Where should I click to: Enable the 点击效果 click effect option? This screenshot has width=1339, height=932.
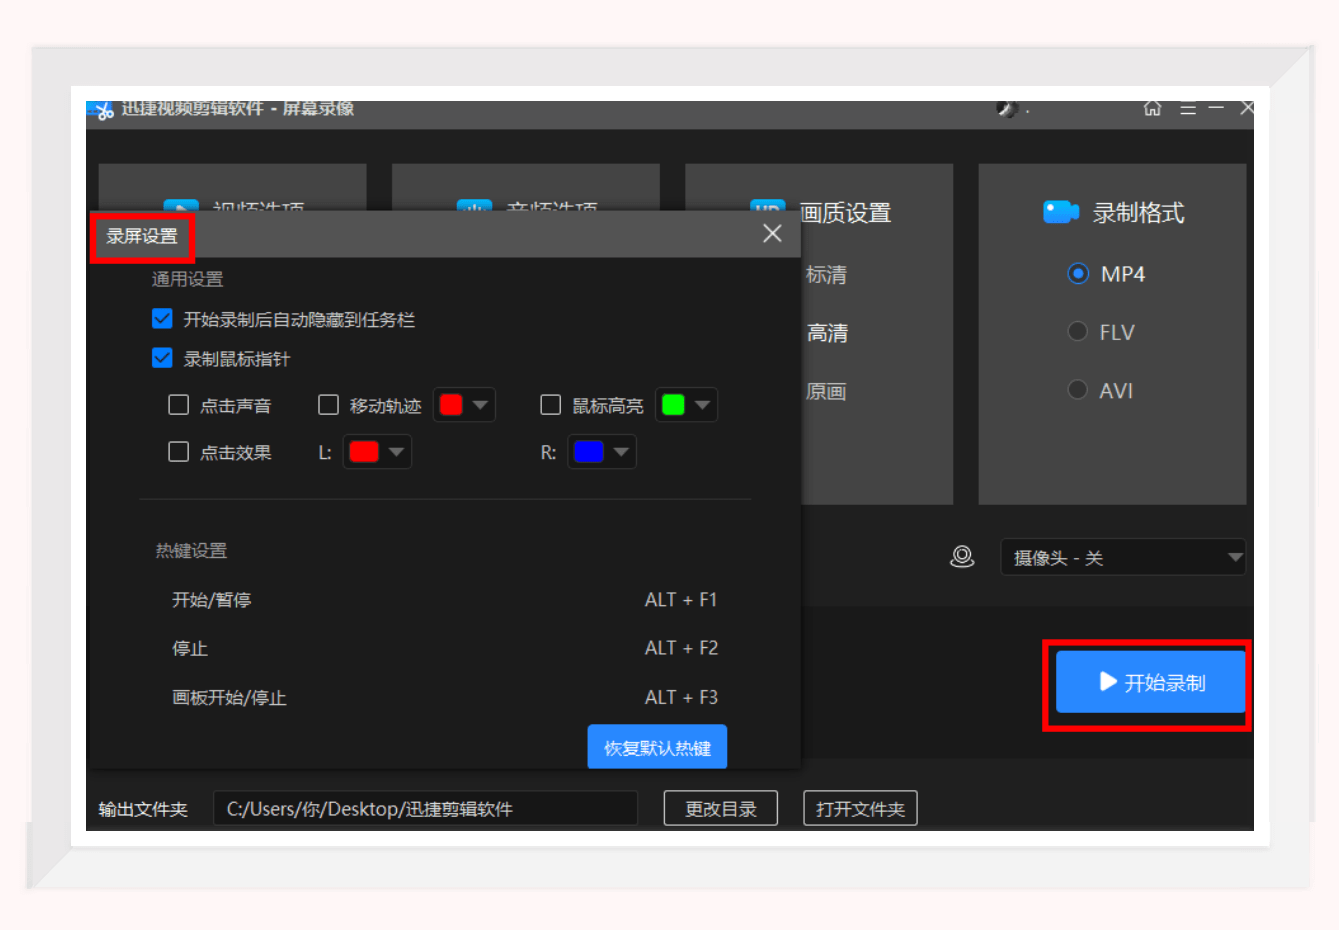(179, 451)
